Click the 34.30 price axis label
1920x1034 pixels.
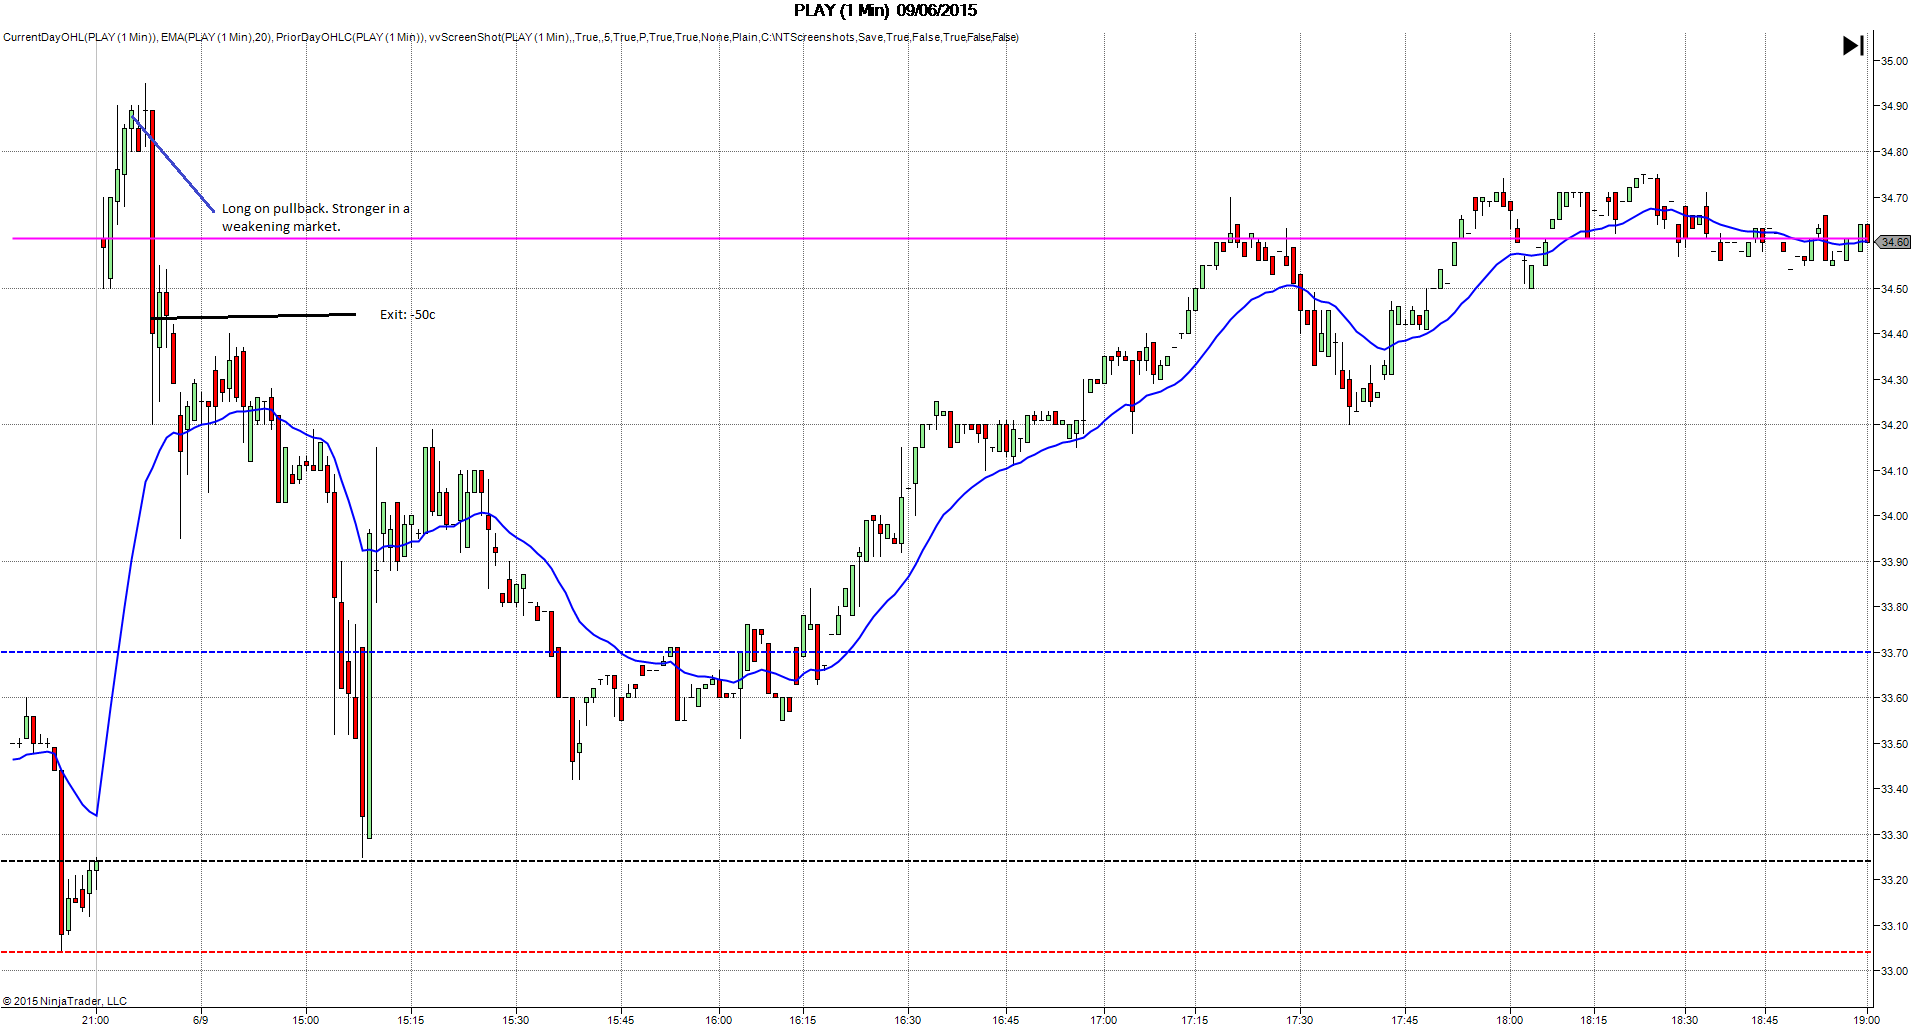tap(1894, 380)
